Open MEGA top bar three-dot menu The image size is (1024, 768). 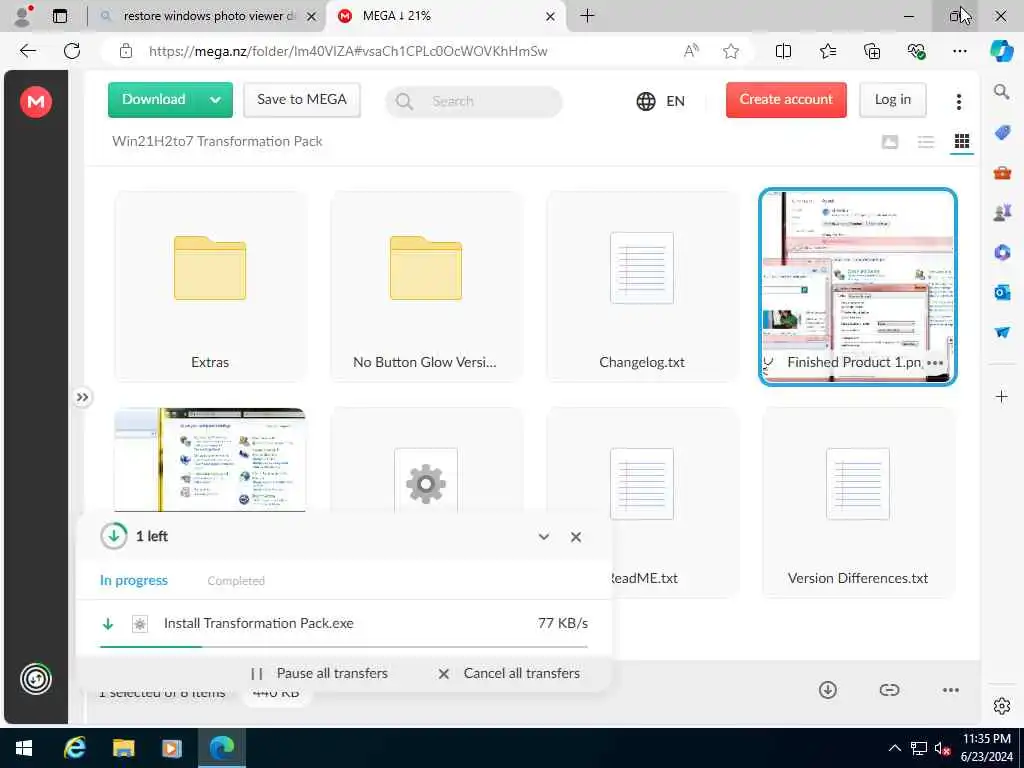click(x=959, y=101)
